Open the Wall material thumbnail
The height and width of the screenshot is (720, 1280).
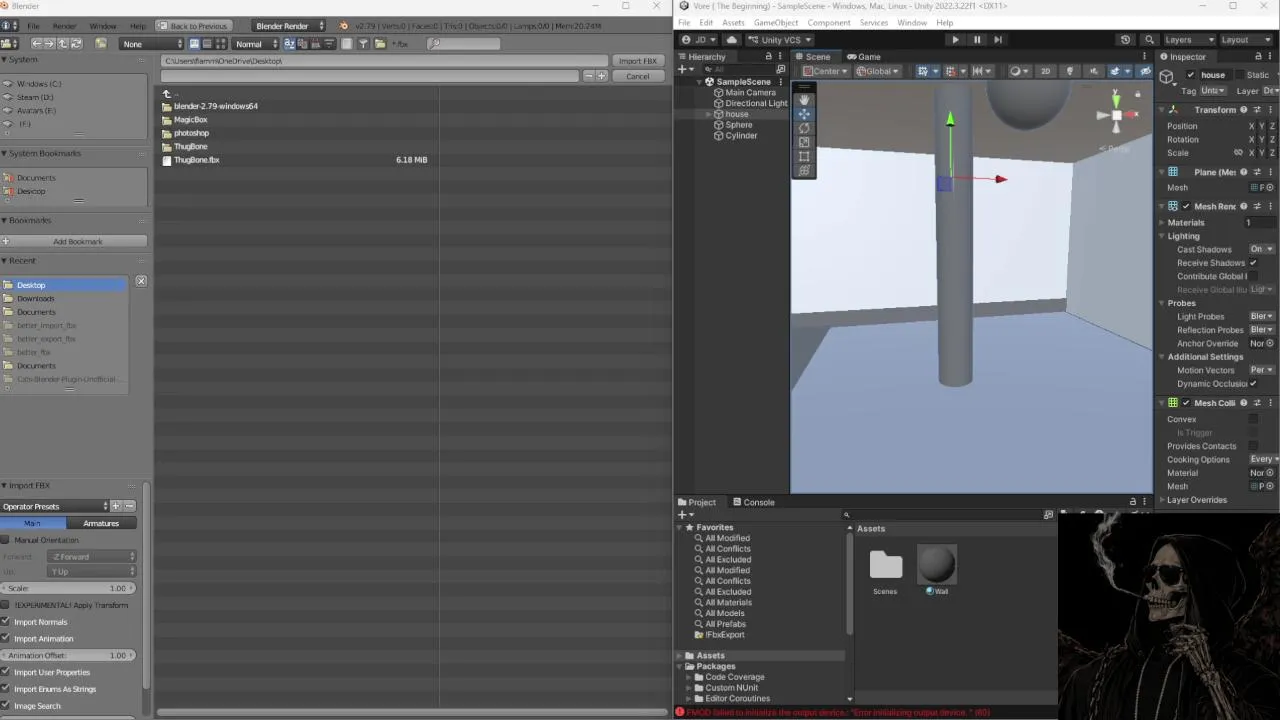(937, 566)
